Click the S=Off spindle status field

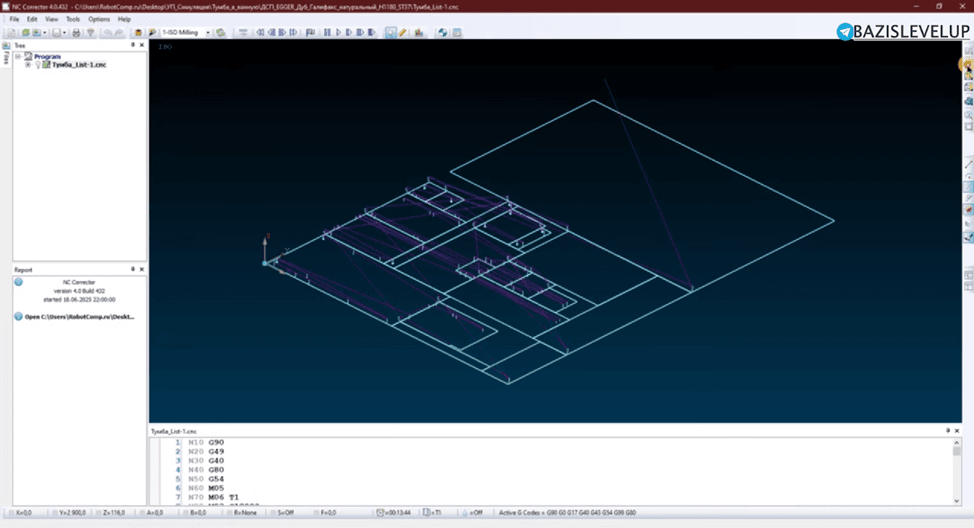point(283,513)
